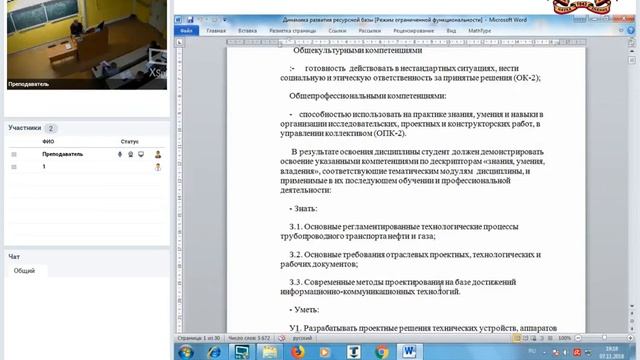The width and height of the screenshot is (640, 360).
Task: Select Full Screen Reading view icon
Action: (x=525, y=338)
